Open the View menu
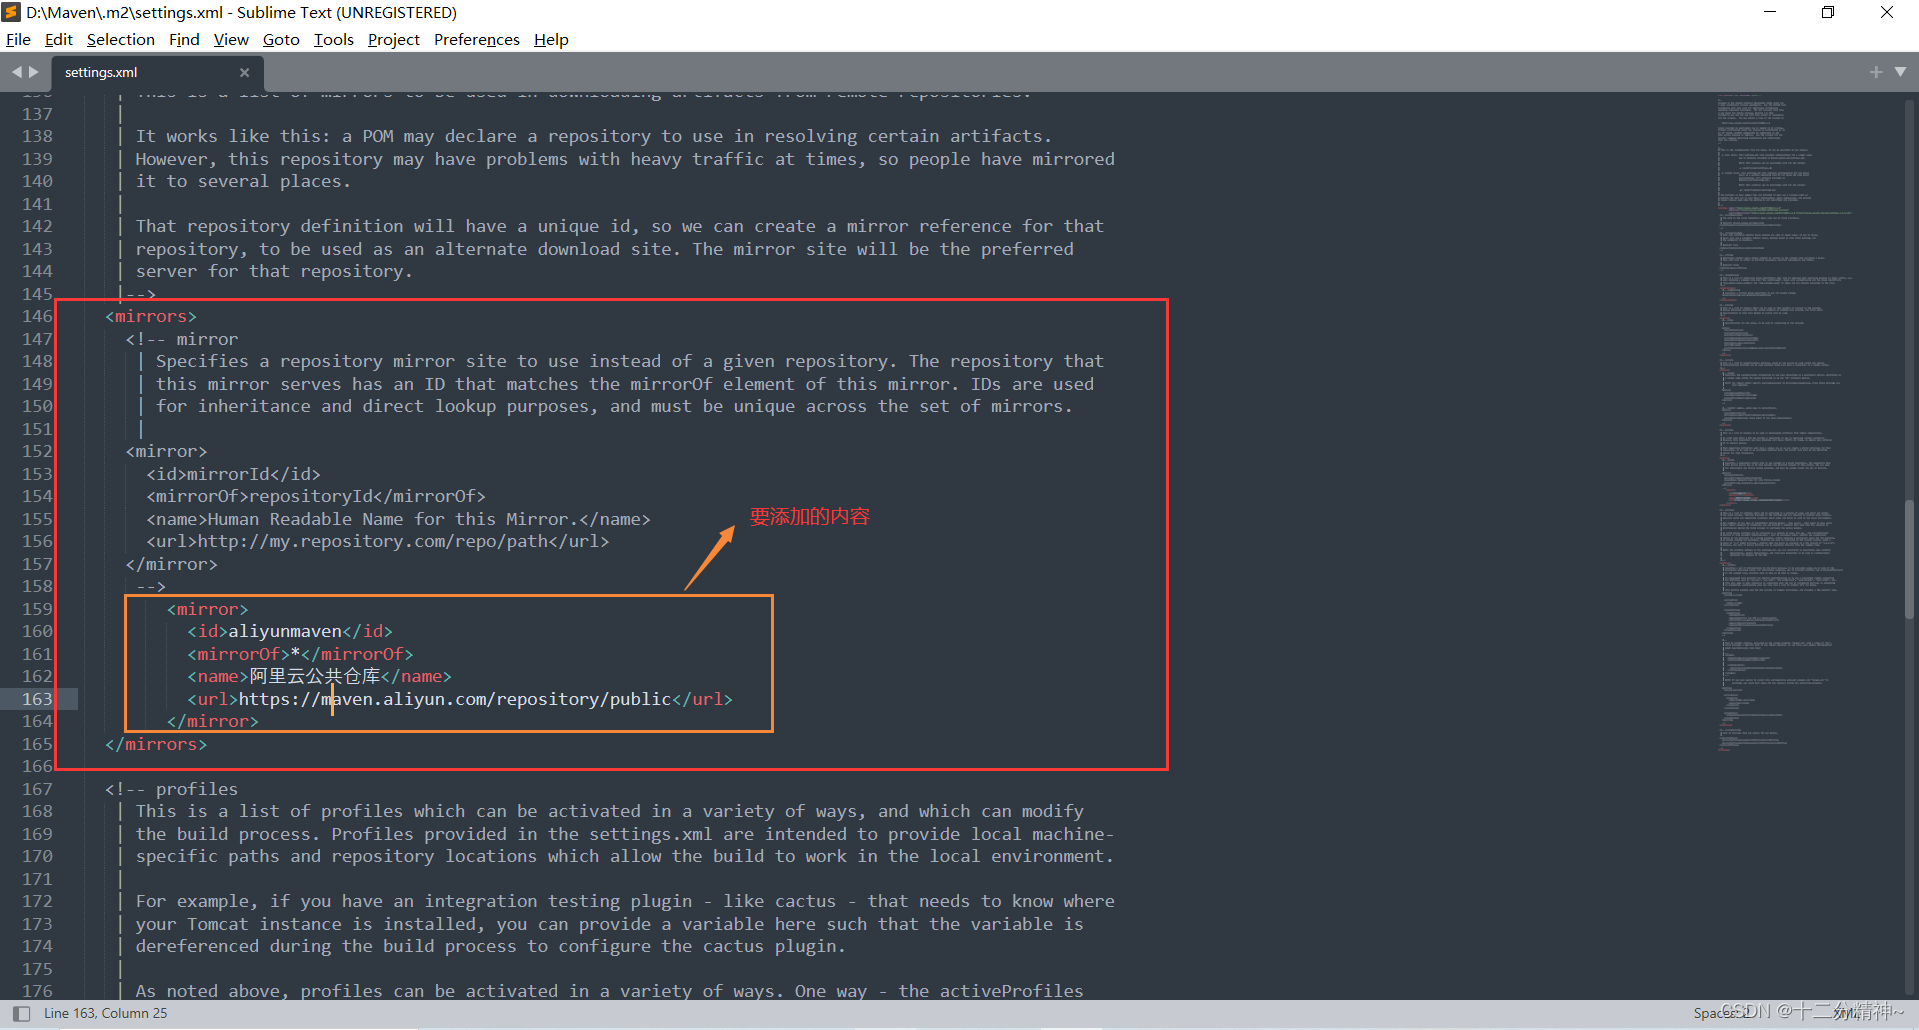The width and height of the screenshot is (1919, 1030). pos(231,40)
